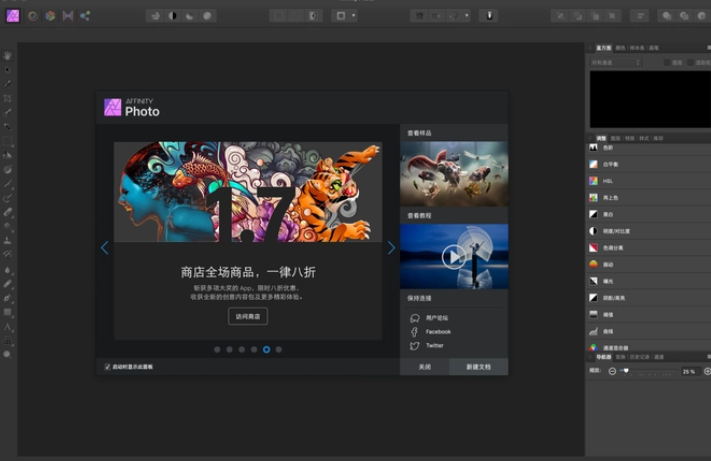This screenshot has height=461, width=711.
Task: Click the 25 % zoom value field
Action: click(x=689, y=371)
